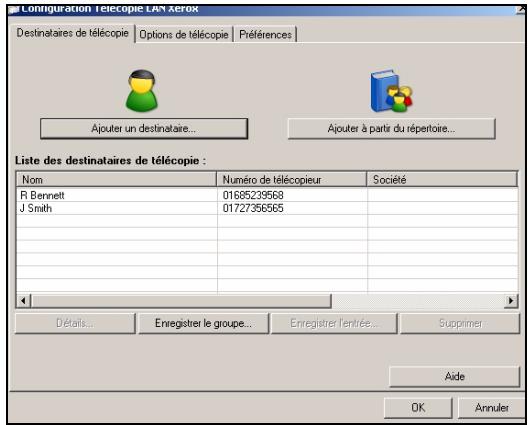Open help with the Aide button

(454, 376)
